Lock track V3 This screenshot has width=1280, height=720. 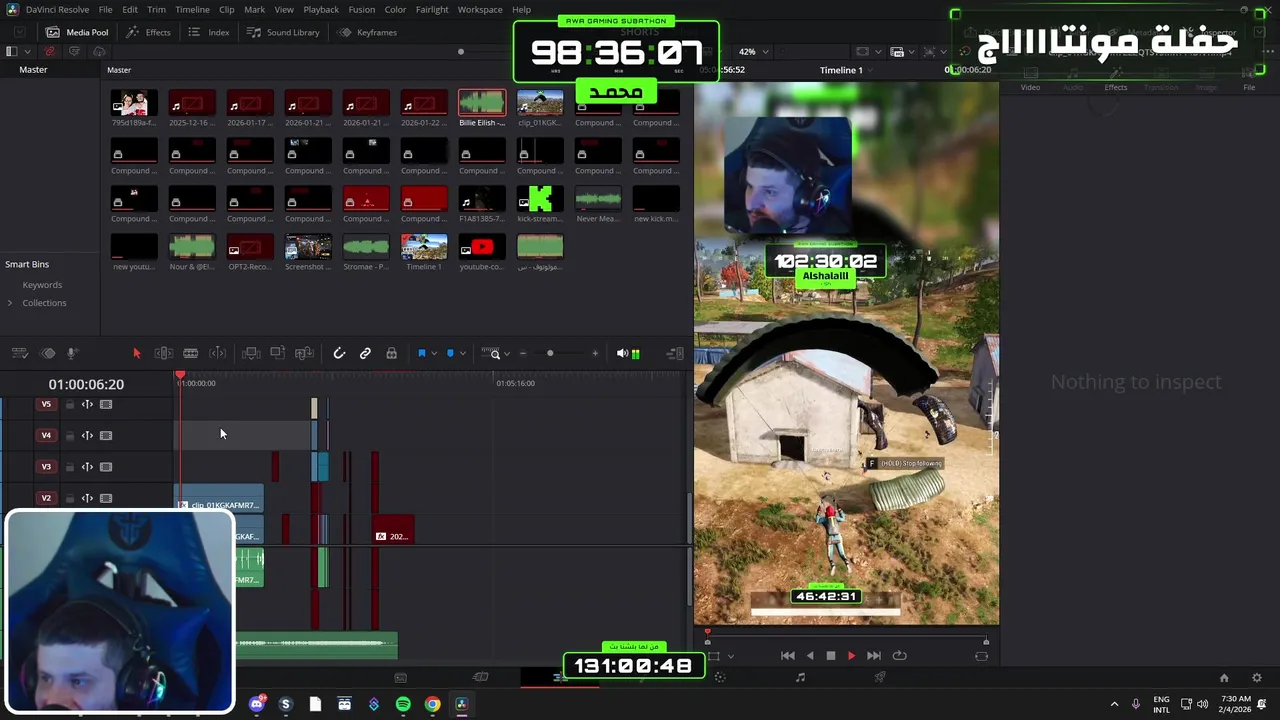pos(69,466)
